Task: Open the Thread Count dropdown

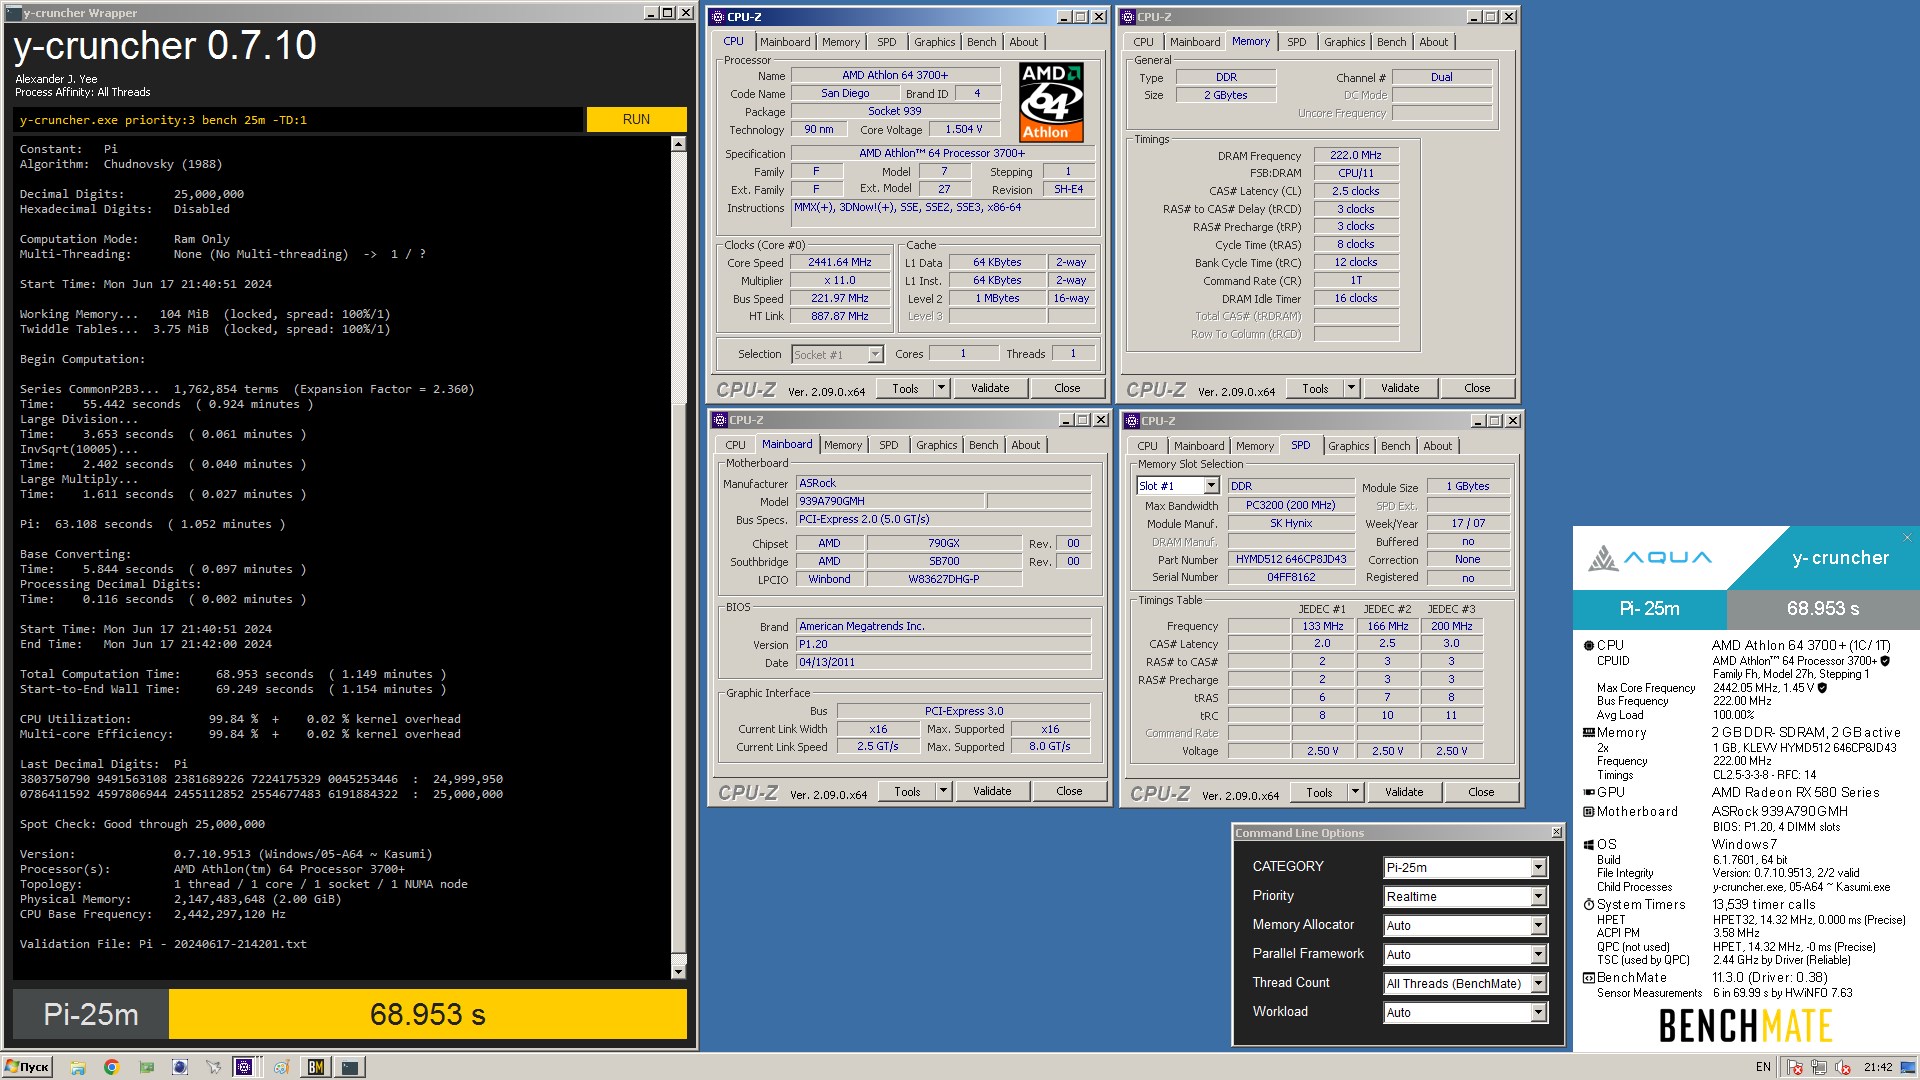Action: [1538, 984]
